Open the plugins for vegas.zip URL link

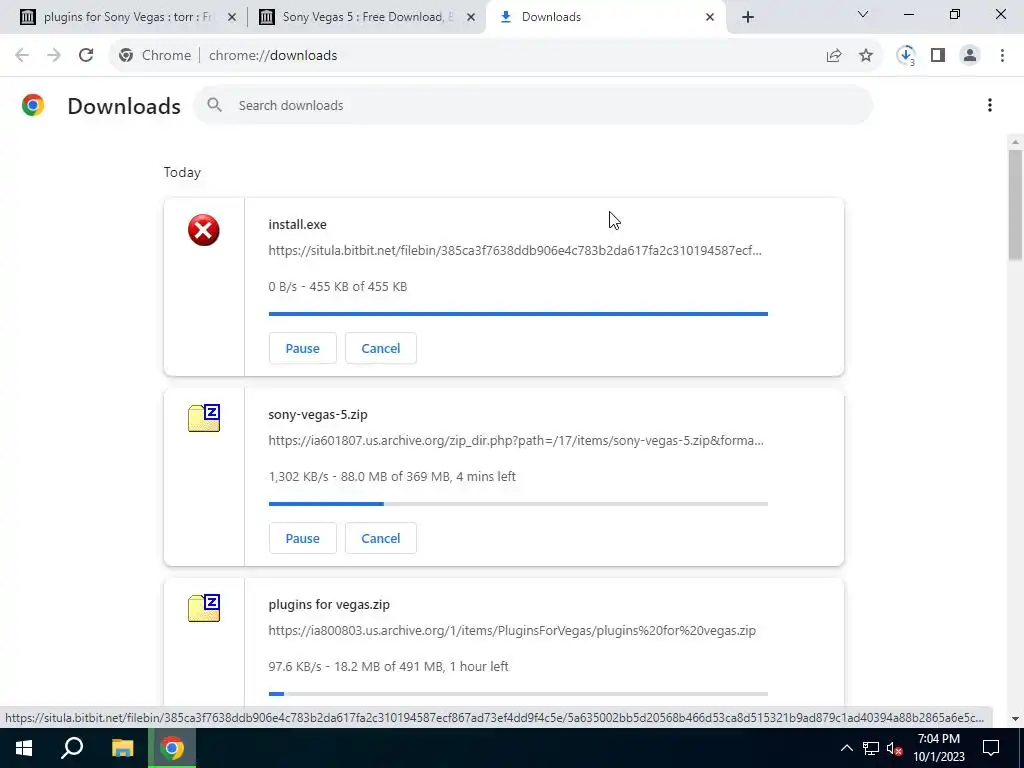click(512, 630)
